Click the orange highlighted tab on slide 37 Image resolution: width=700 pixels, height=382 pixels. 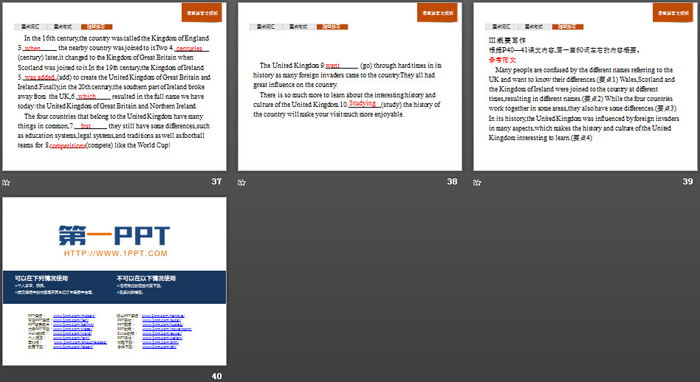point(97,27)
